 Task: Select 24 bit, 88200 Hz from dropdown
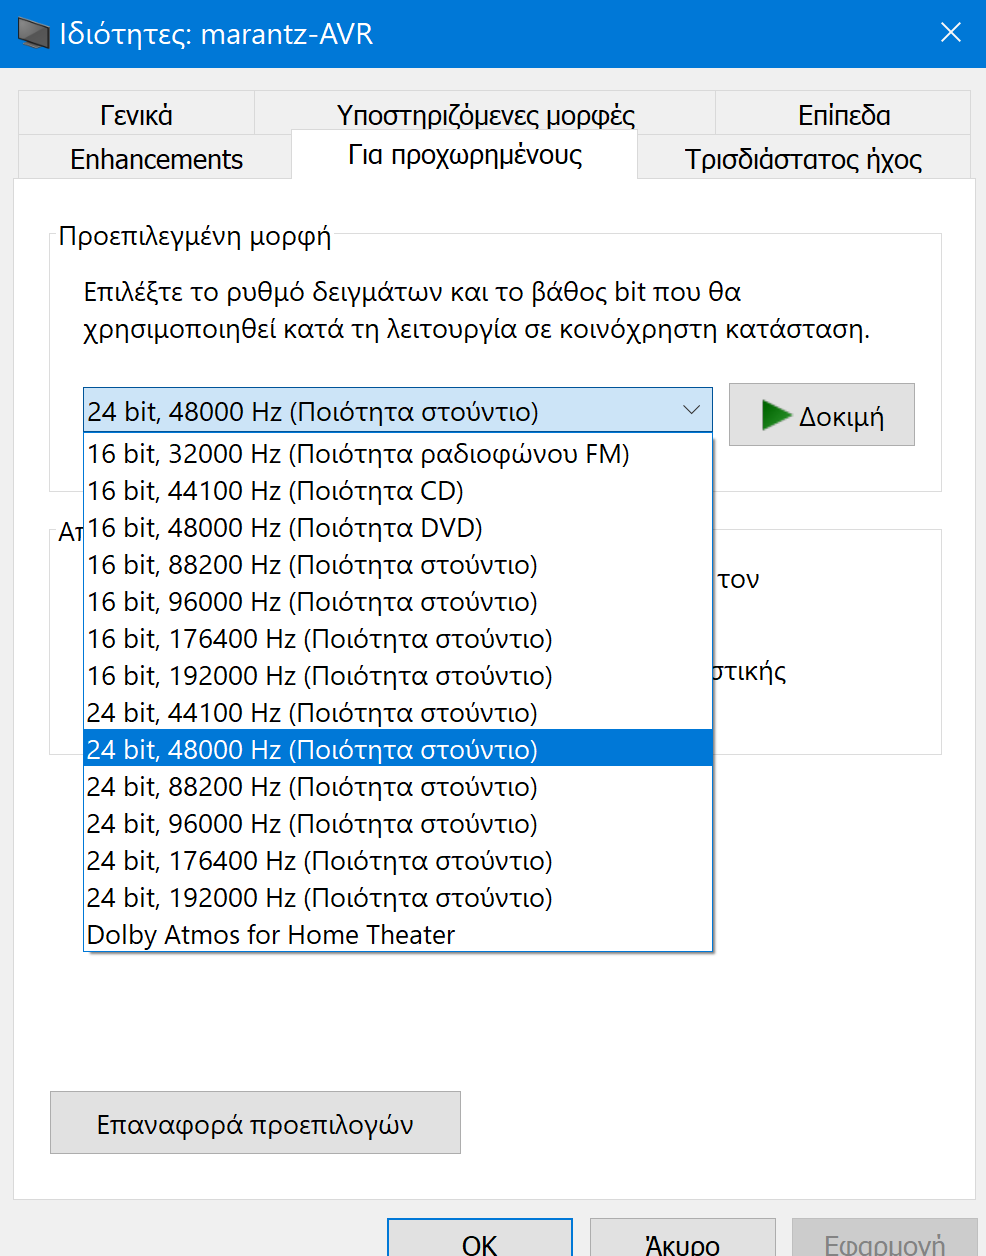pos(311,786)
